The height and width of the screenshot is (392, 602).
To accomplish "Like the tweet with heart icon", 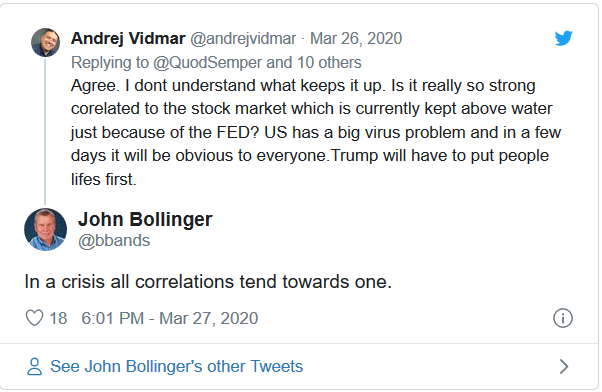I will 34,318.
